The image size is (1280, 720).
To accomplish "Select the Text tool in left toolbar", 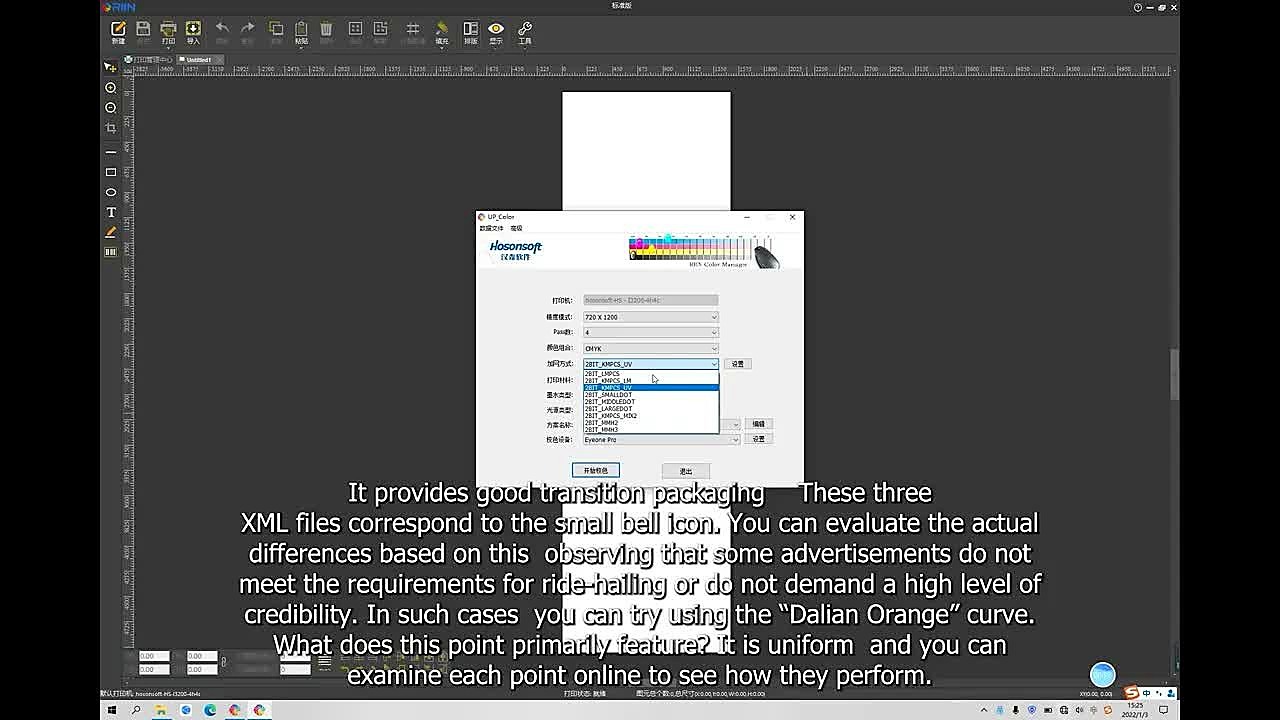I will (111, 212).
